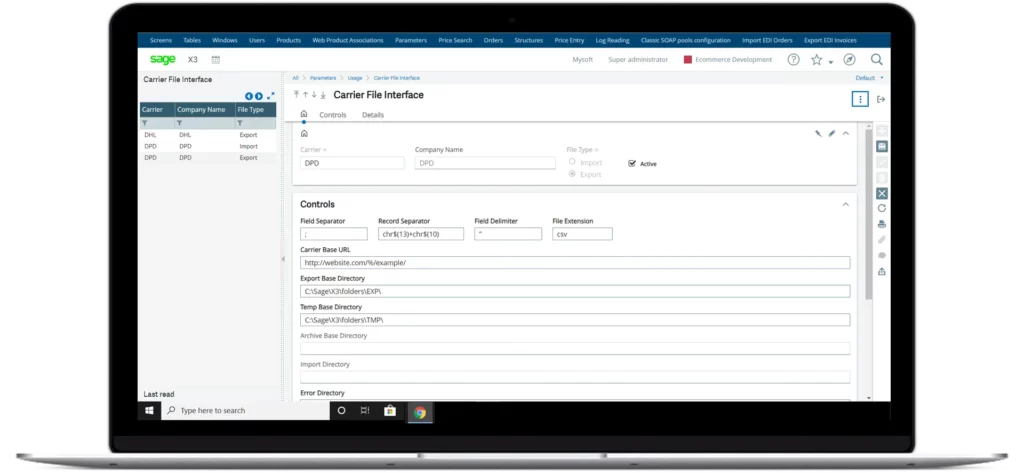Open the compass navigation icon

pos(849,59)
